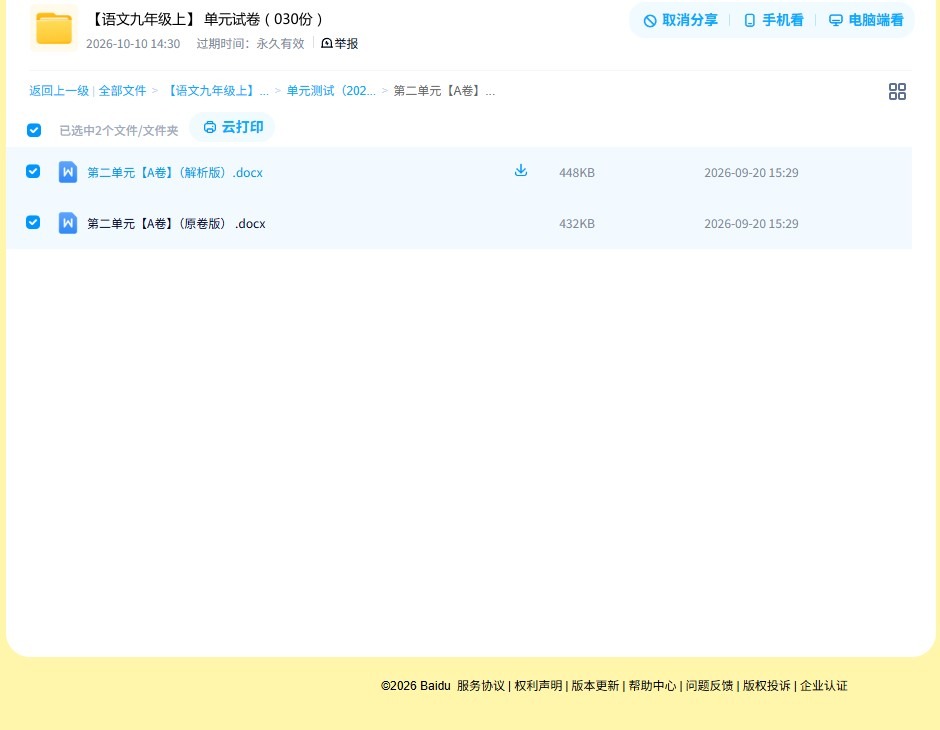Viewport: 940px width, 730px height.
Task: Open the 版权投诉 footer link
Action: tap(767, 686)
